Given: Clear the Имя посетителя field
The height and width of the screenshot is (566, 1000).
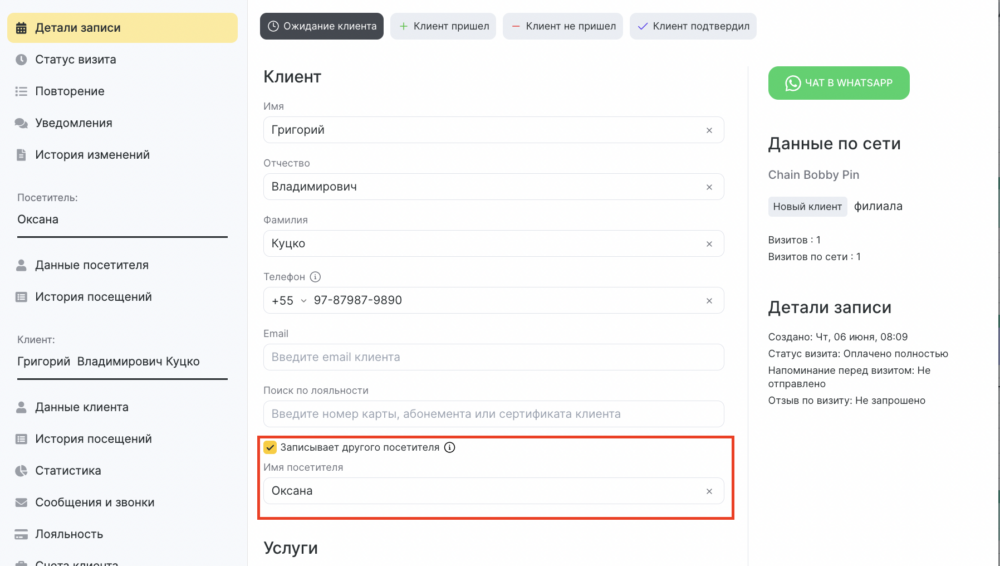Looking at the screenshot, I should [x=709, y=491].
